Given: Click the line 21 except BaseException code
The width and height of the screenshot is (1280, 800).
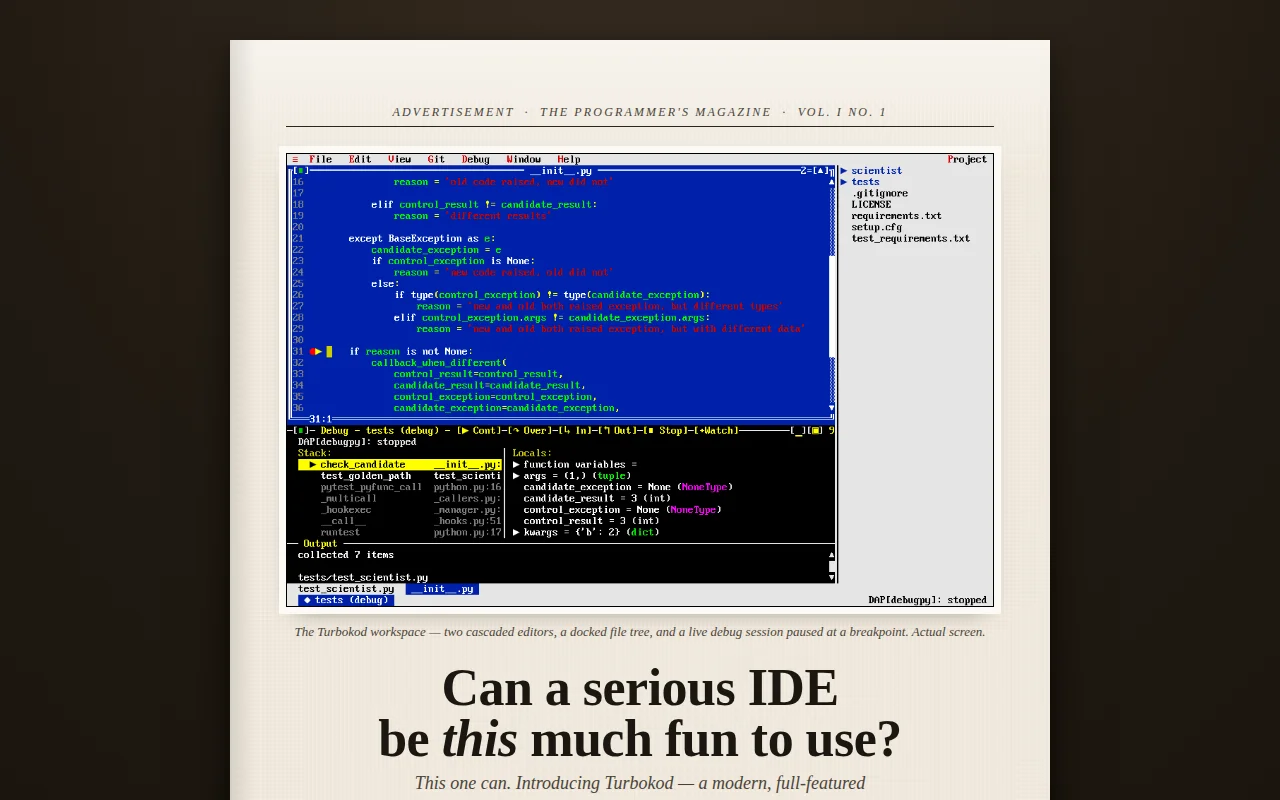Looking at the screenshot, I should [421, 238].
